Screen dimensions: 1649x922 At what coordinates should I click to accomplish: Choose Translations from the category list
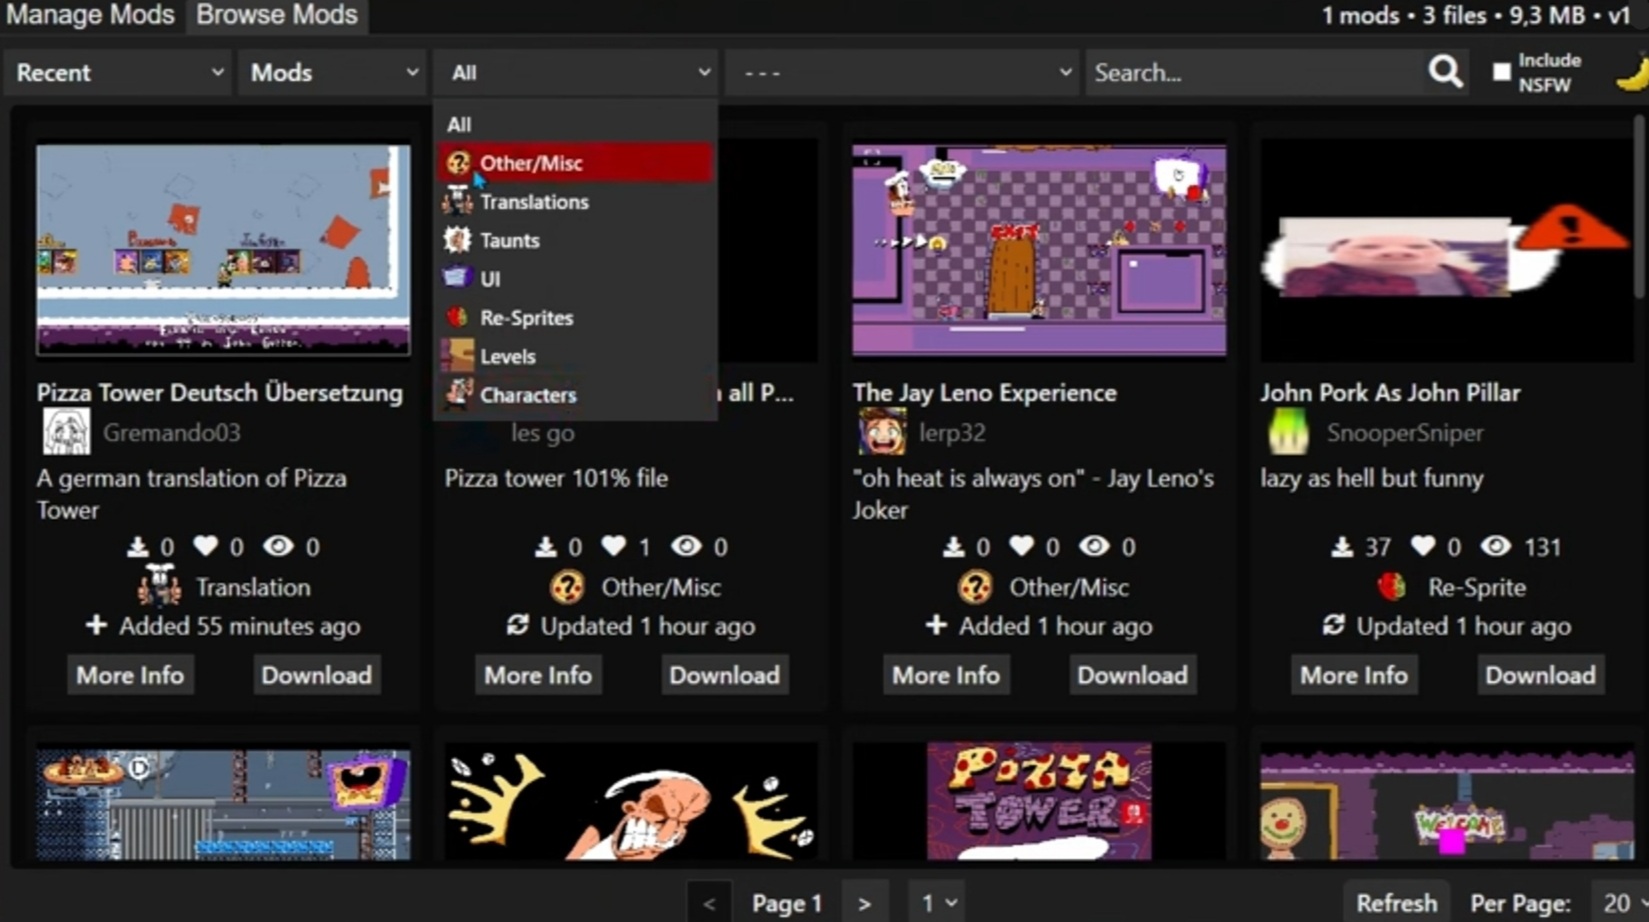click(576, 202)
